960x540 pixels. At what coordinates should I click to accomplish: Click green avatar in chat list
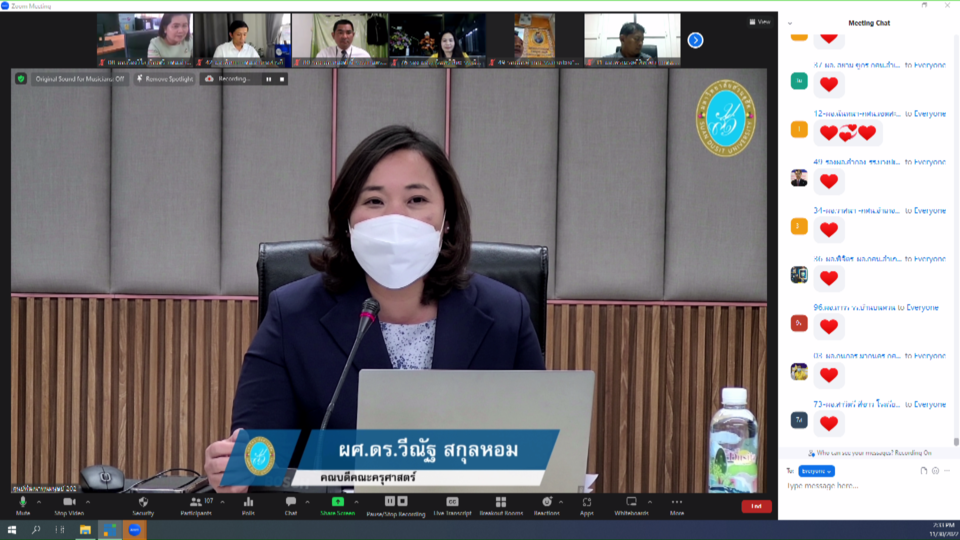tap(799, 81)
